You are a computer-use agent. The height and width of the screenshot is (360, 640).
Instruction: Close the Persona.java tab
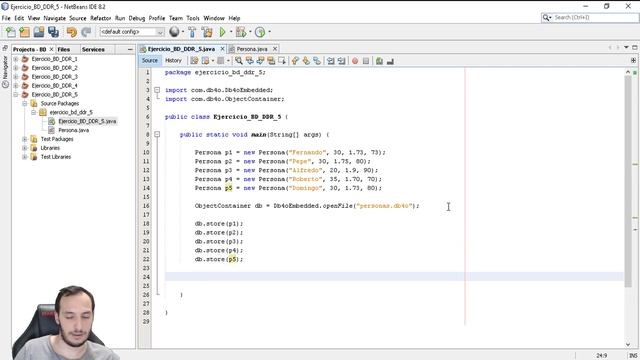275,49
